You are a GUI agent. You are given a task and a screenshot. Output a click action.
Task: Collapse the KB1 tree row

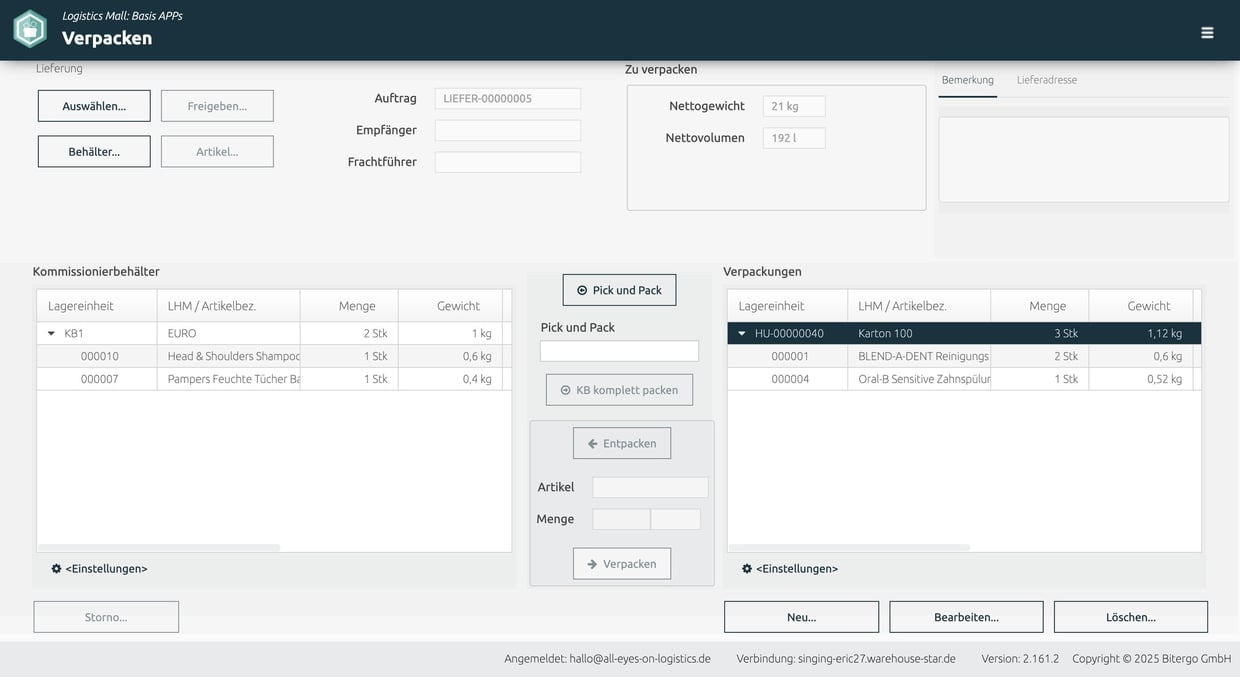[51, 333]
